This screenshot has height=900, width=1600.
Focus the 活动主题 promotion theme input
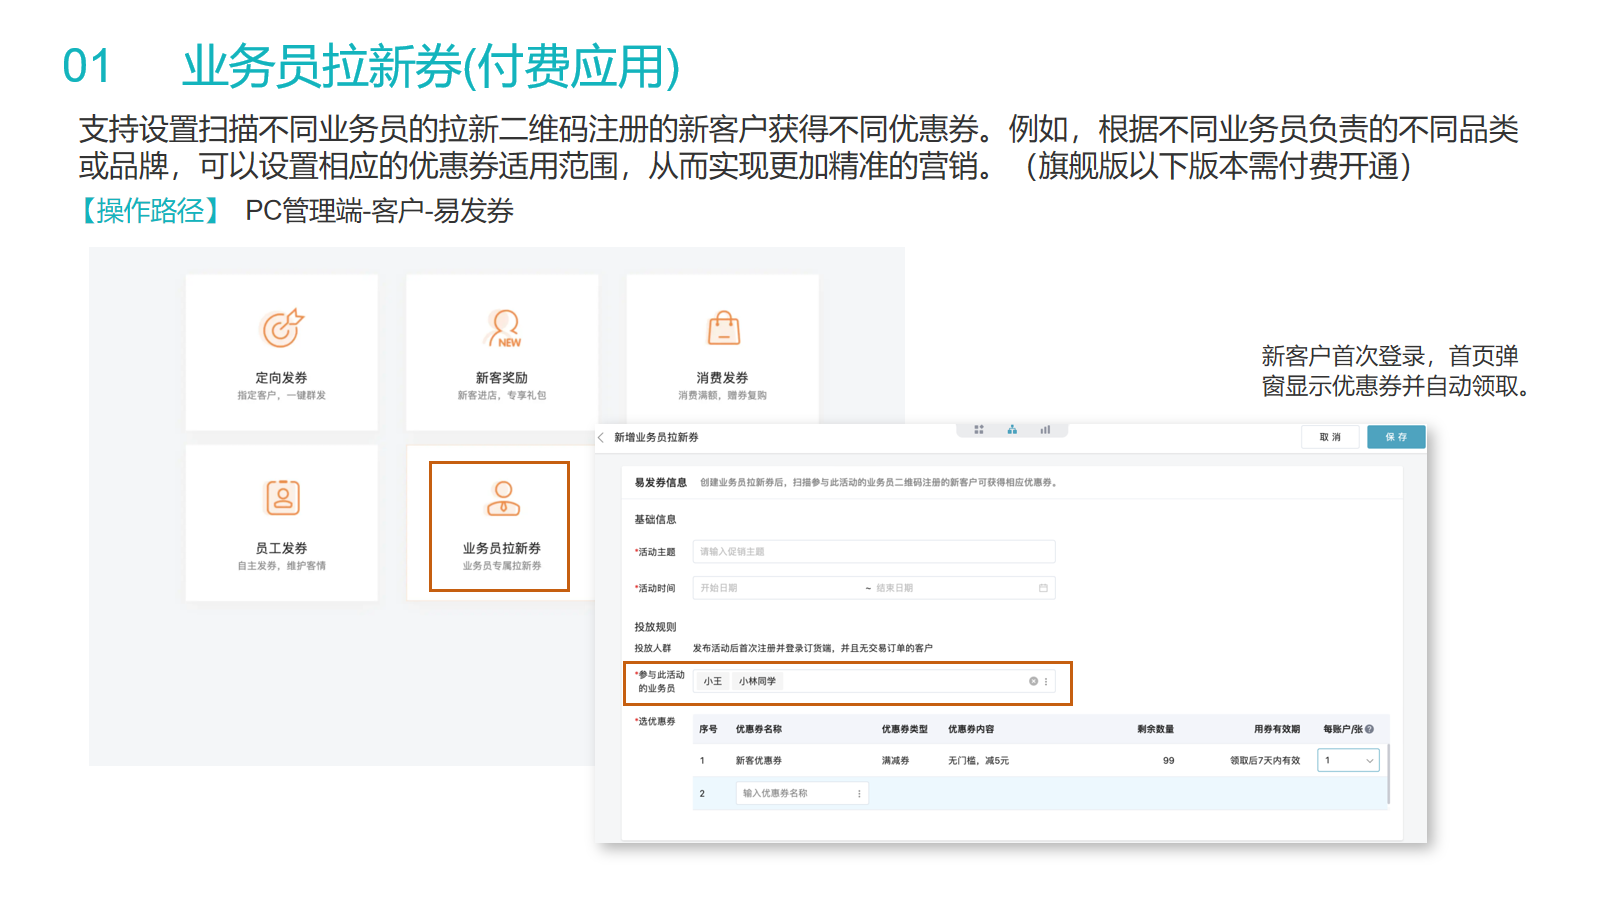874,551
